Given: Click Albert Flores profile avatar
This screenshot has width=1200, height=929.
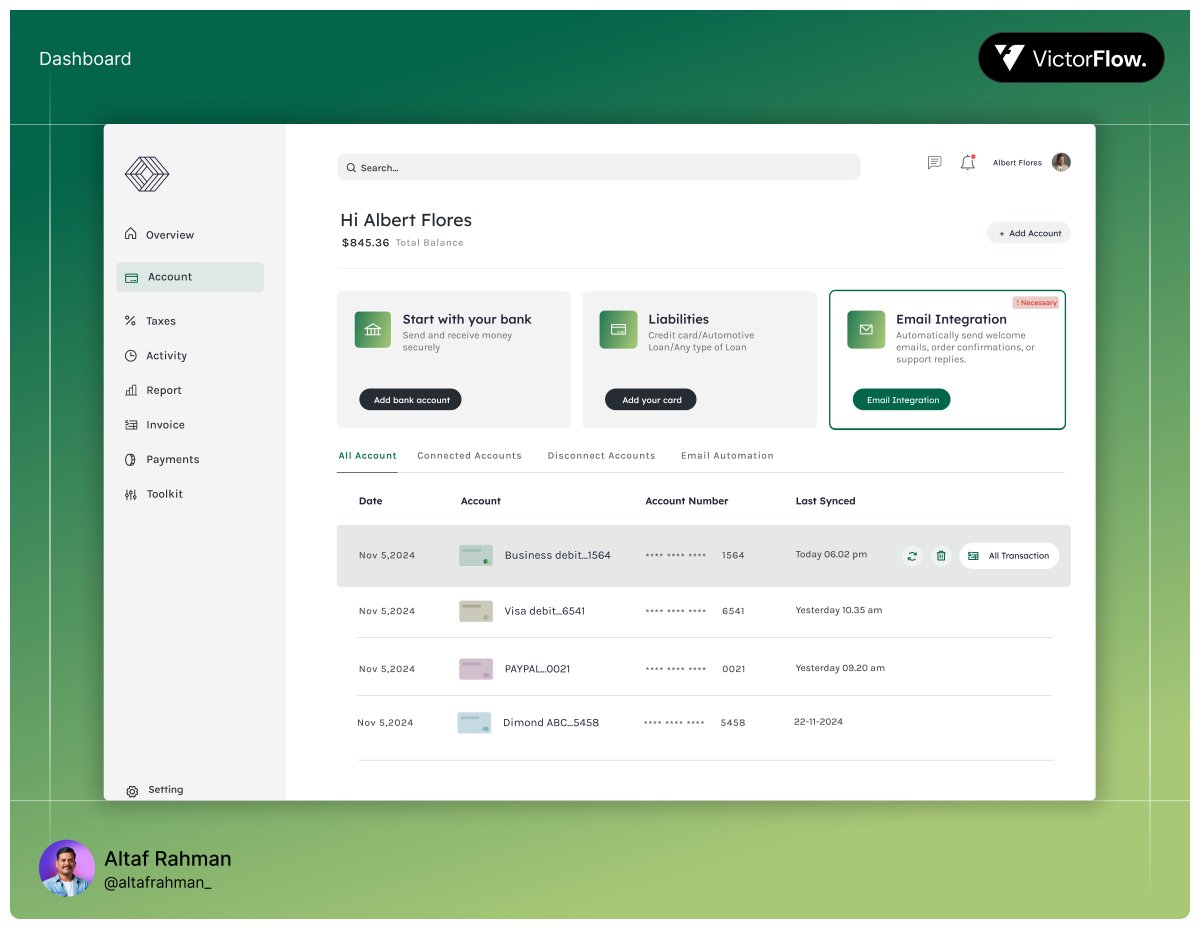Looking at the screenshot, I should tap(1061, 162).
